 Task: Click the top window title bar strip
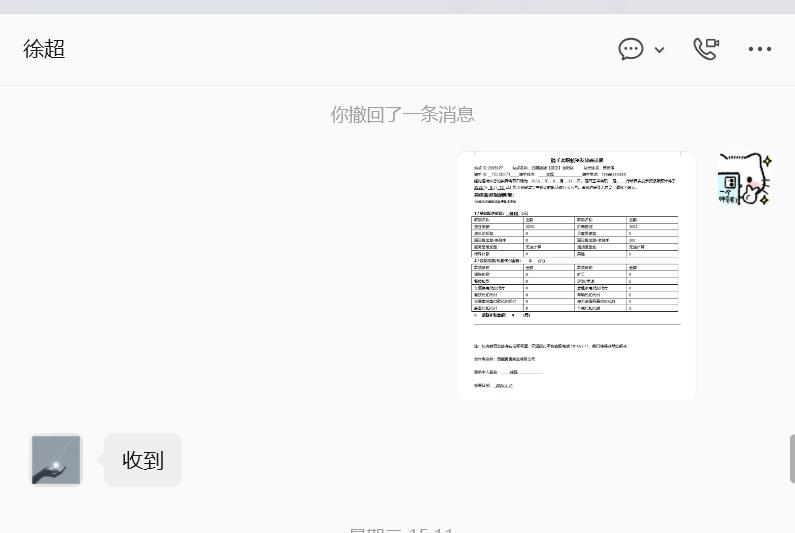pos(398,7)
